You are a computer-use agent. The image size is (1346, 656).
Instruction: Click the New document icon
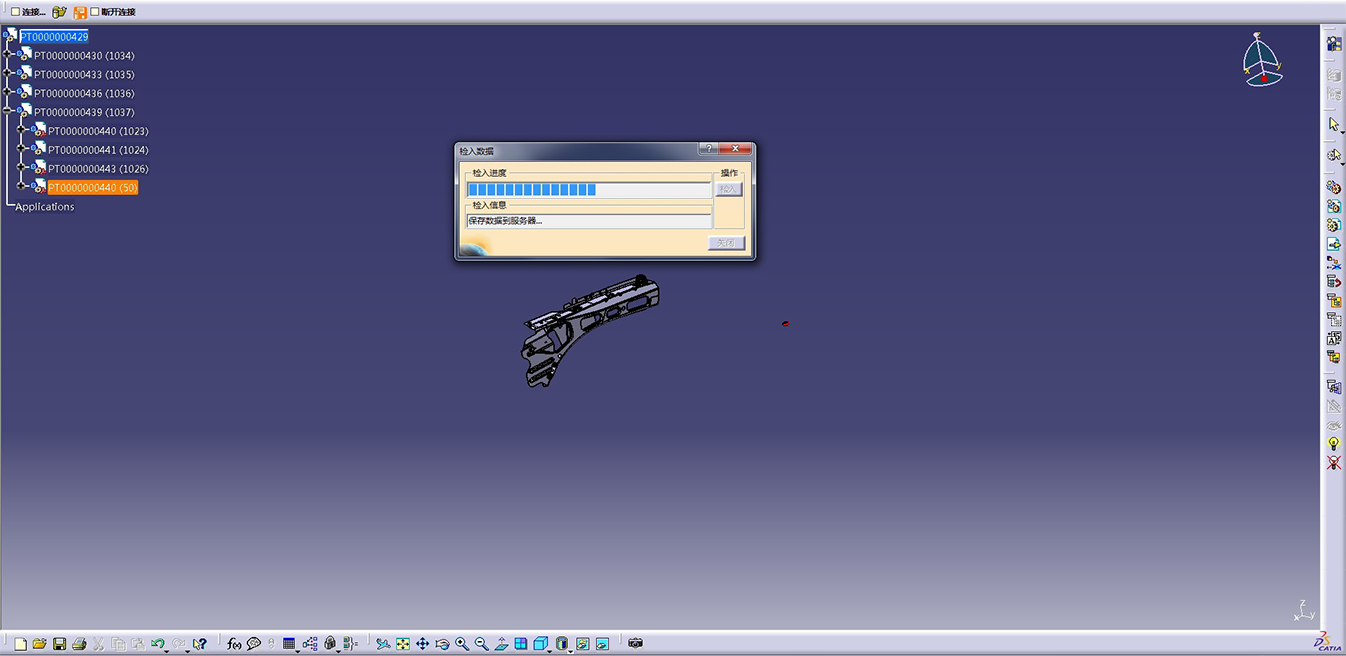coord(20,644)
